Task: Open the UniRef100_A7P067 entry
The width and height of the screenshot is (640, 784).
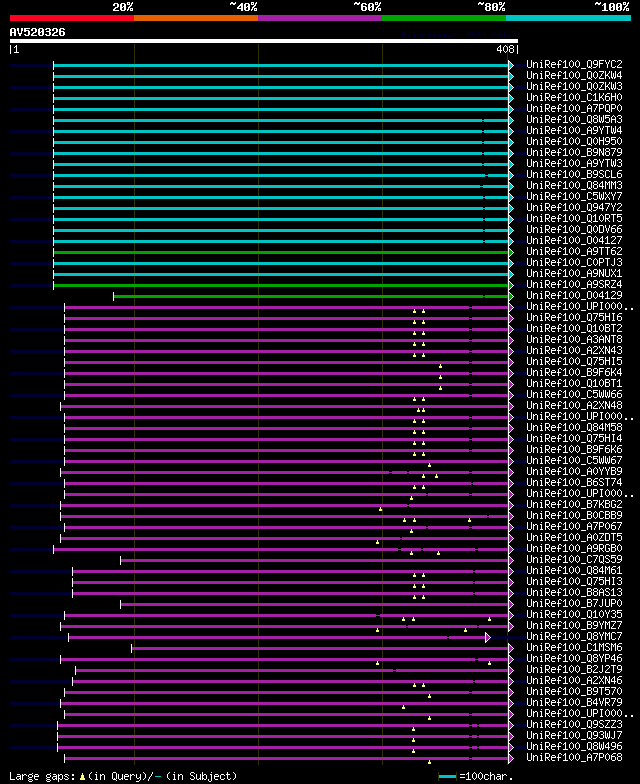Action: click(574, 526)
